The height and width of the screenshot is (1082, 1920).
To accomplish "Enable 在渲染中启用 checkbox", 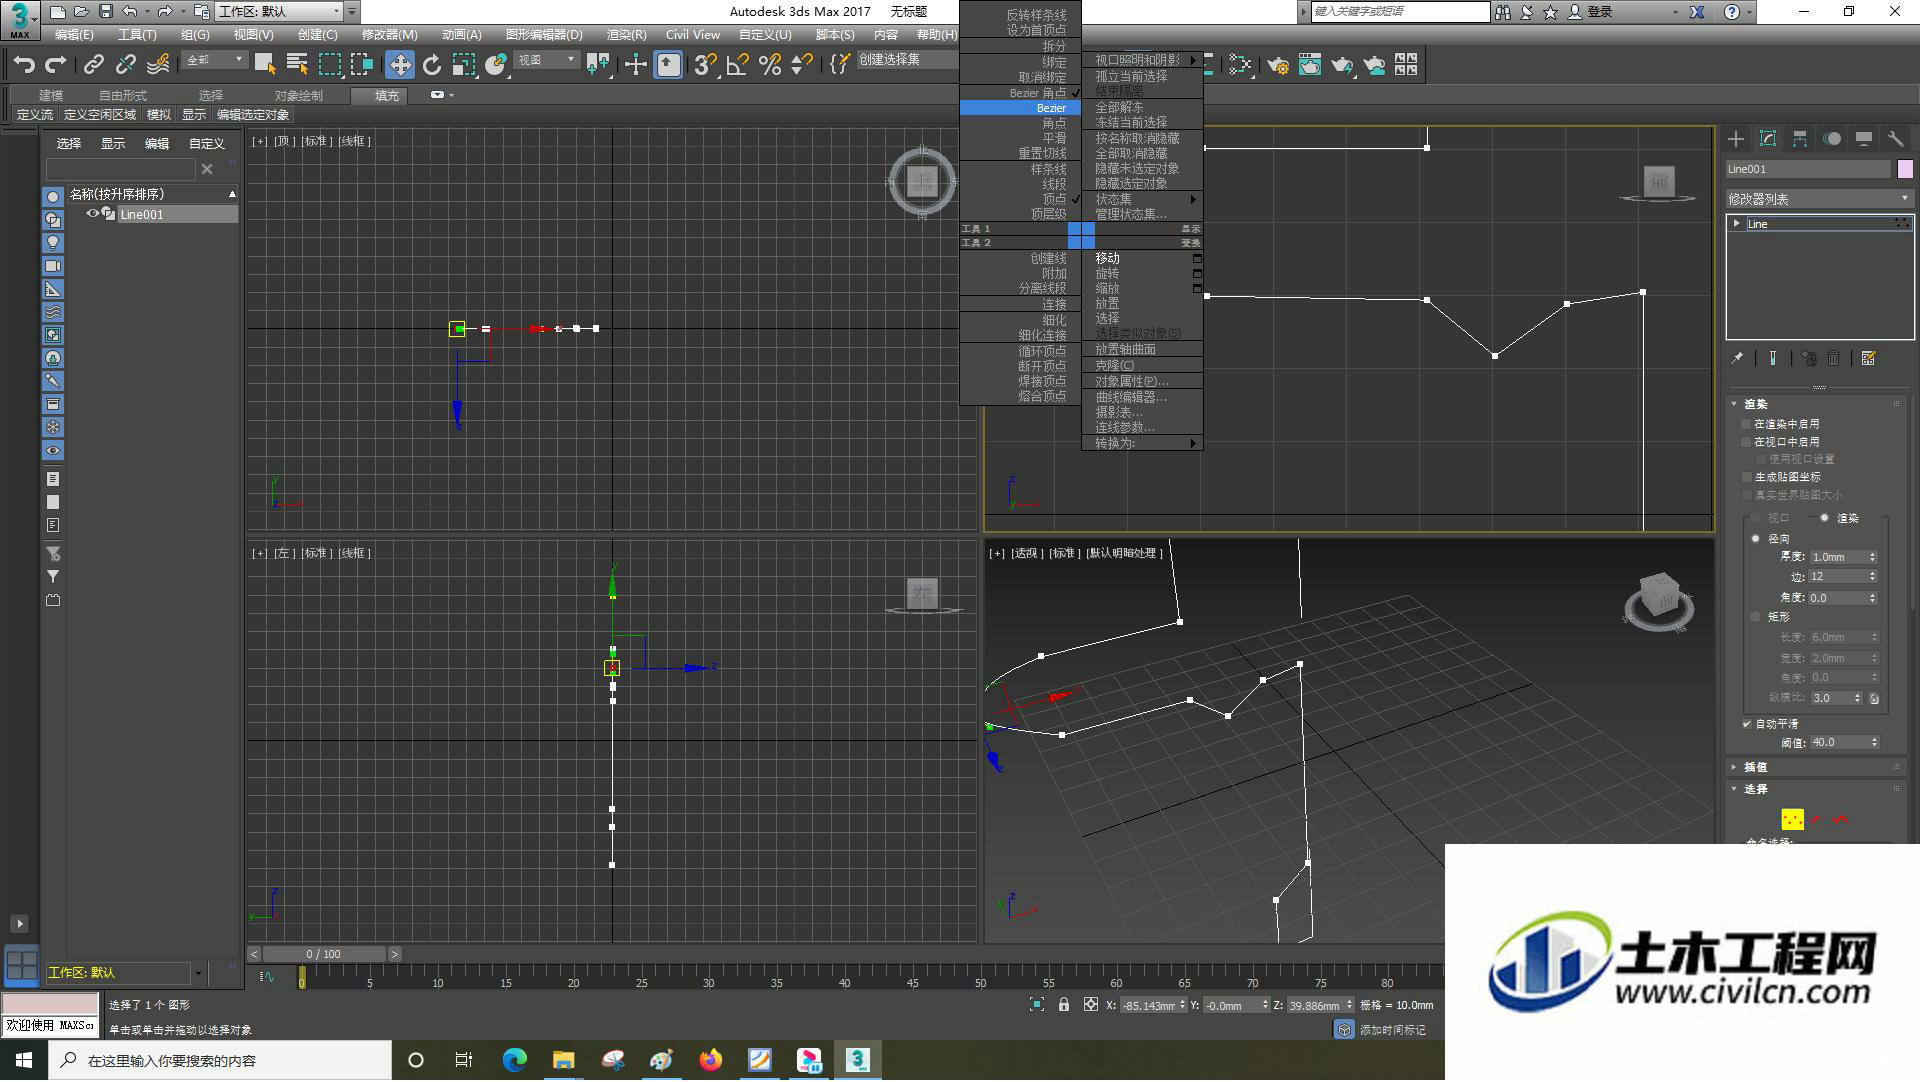I will tap(1747, 424).
